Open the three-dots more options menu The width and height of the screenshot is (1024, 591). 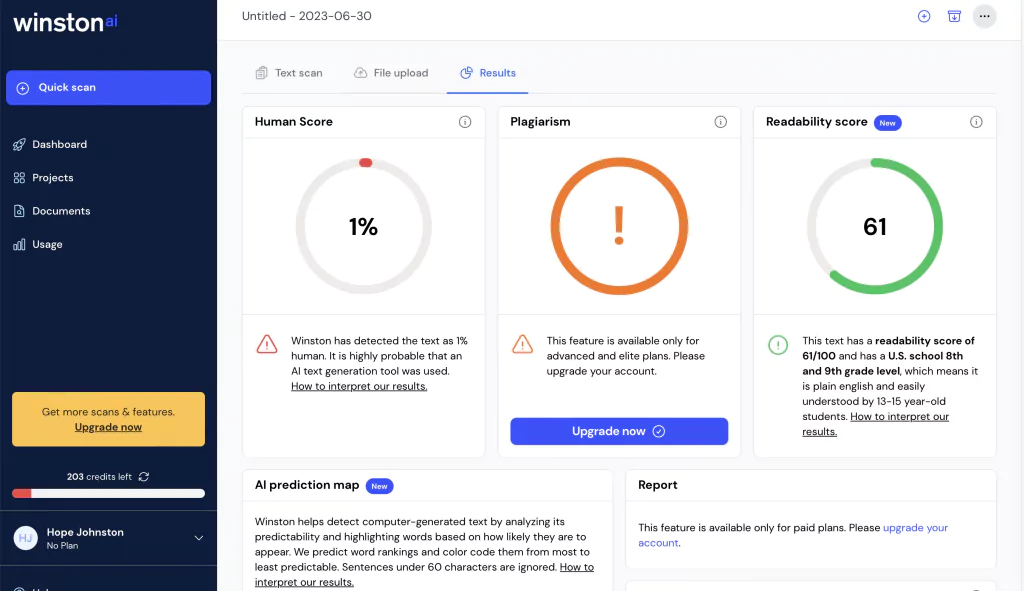(984, 16)
